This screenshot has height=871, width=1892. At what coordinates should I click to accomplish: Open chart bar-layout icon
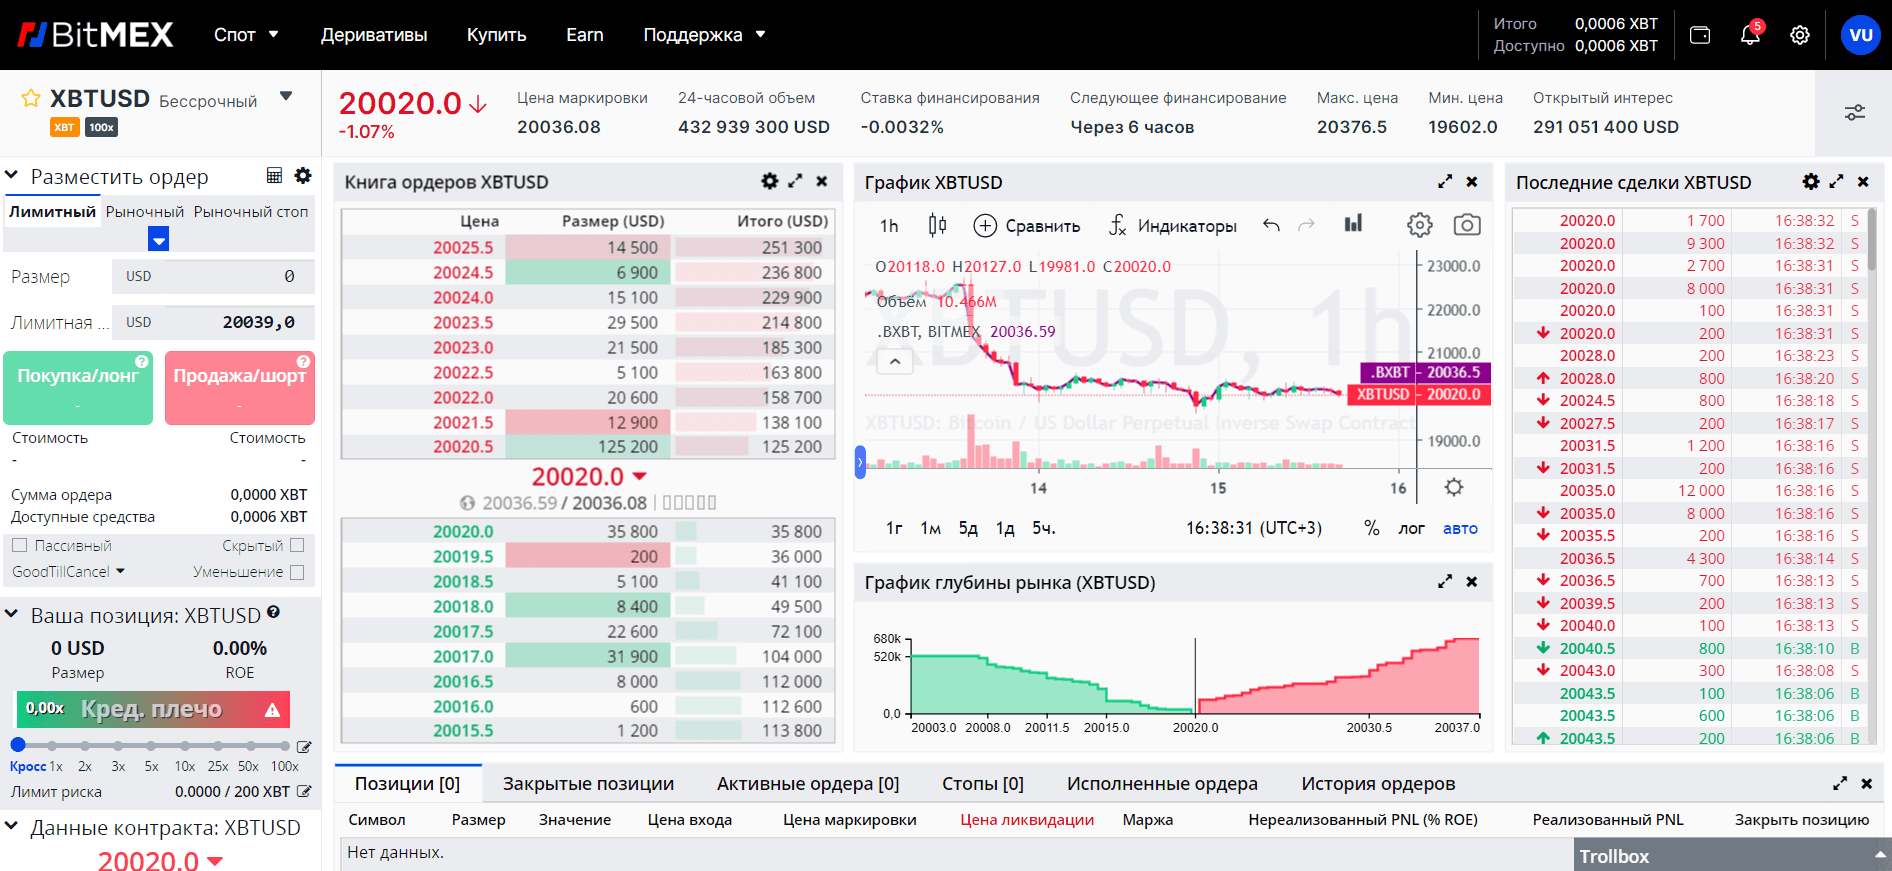click(1353, 224)
